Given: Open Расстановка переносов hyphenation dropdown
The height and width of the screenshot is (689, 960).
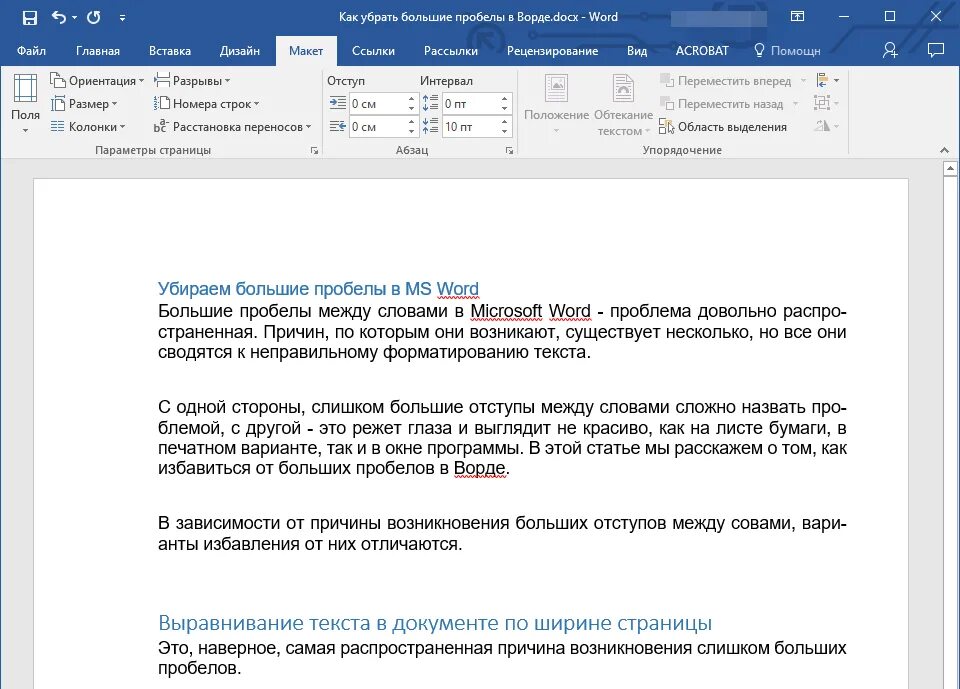Looking at the screenshot, I should pos(232,127).
